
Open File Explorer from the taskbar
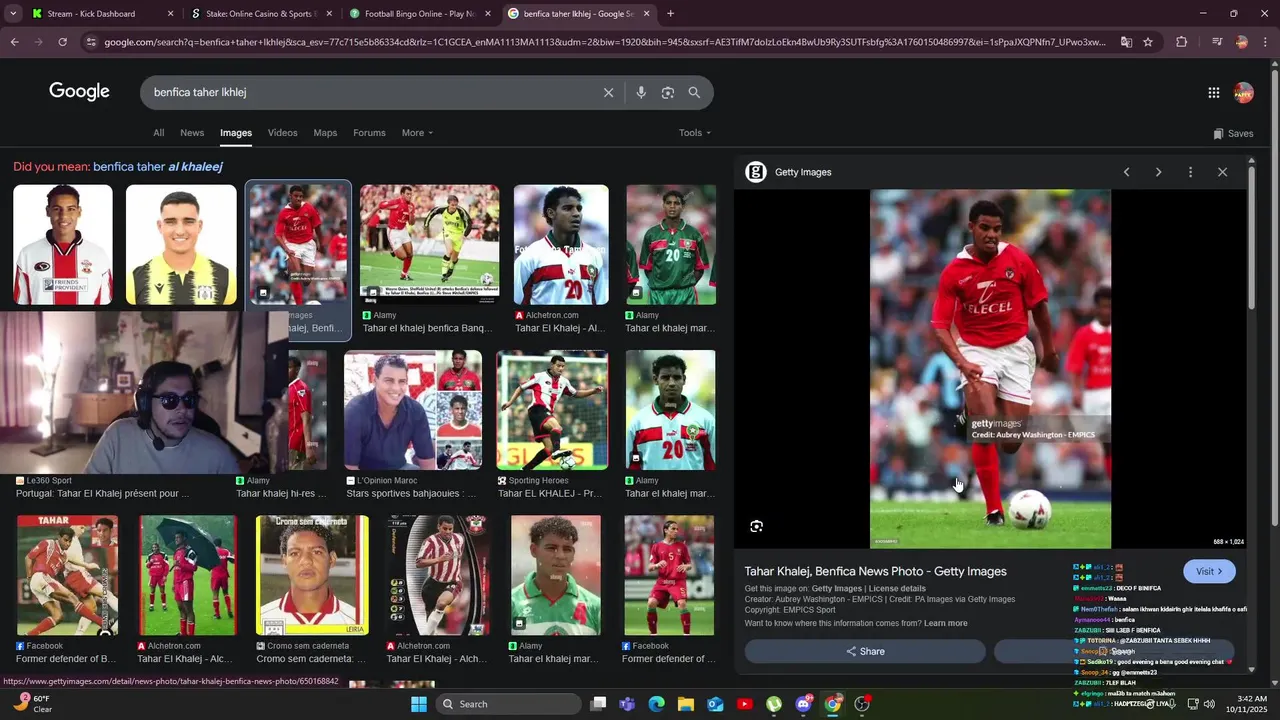[686, 704]
